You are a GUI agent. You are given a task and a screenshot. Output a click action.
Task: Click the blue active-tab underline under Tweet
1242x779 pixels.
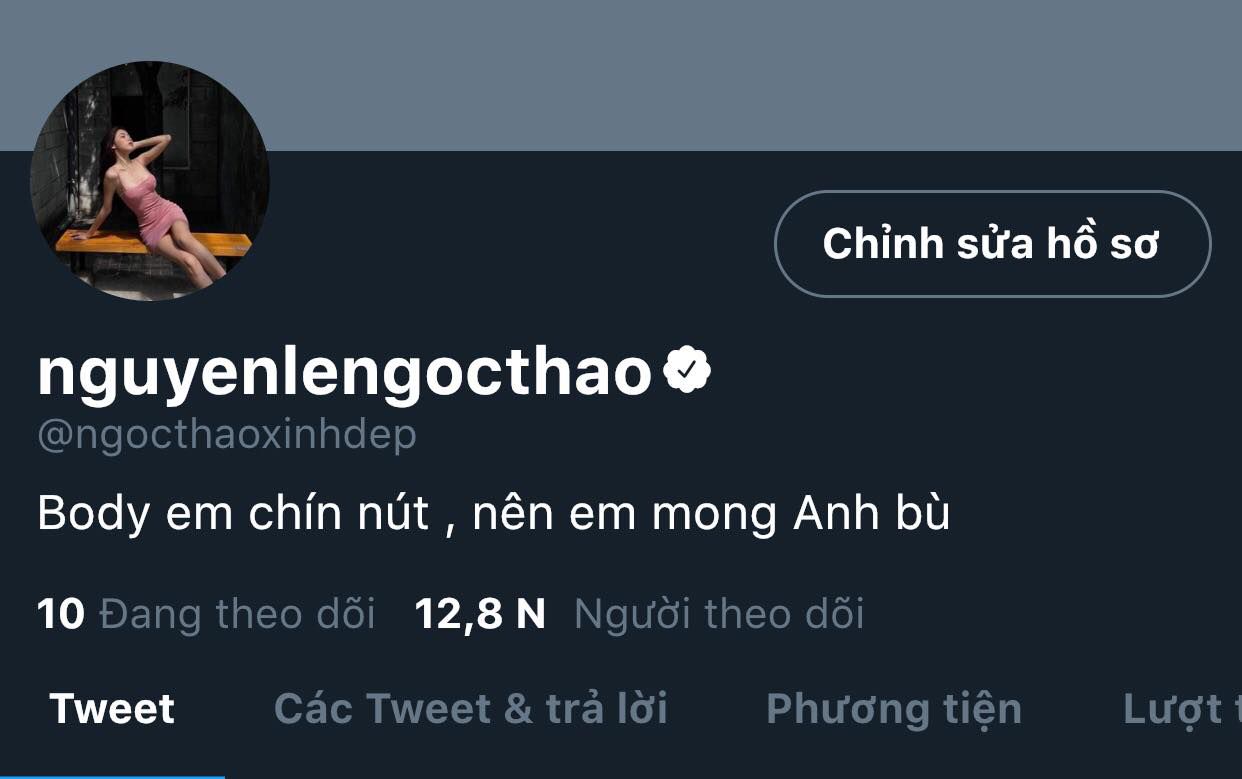pyautogui.click(x=112, y=775)
